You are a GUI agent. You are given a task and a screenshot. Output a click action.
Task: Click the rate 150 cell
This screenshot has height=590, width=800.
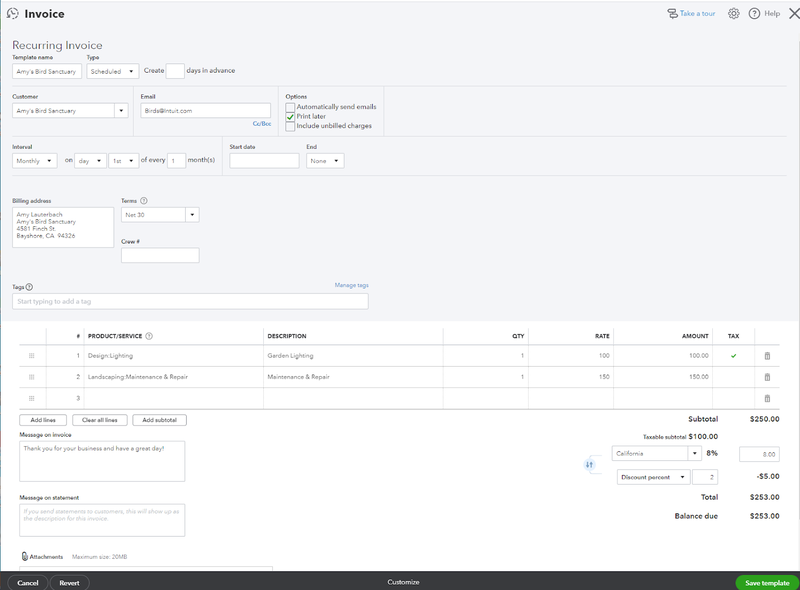point(571,377)
